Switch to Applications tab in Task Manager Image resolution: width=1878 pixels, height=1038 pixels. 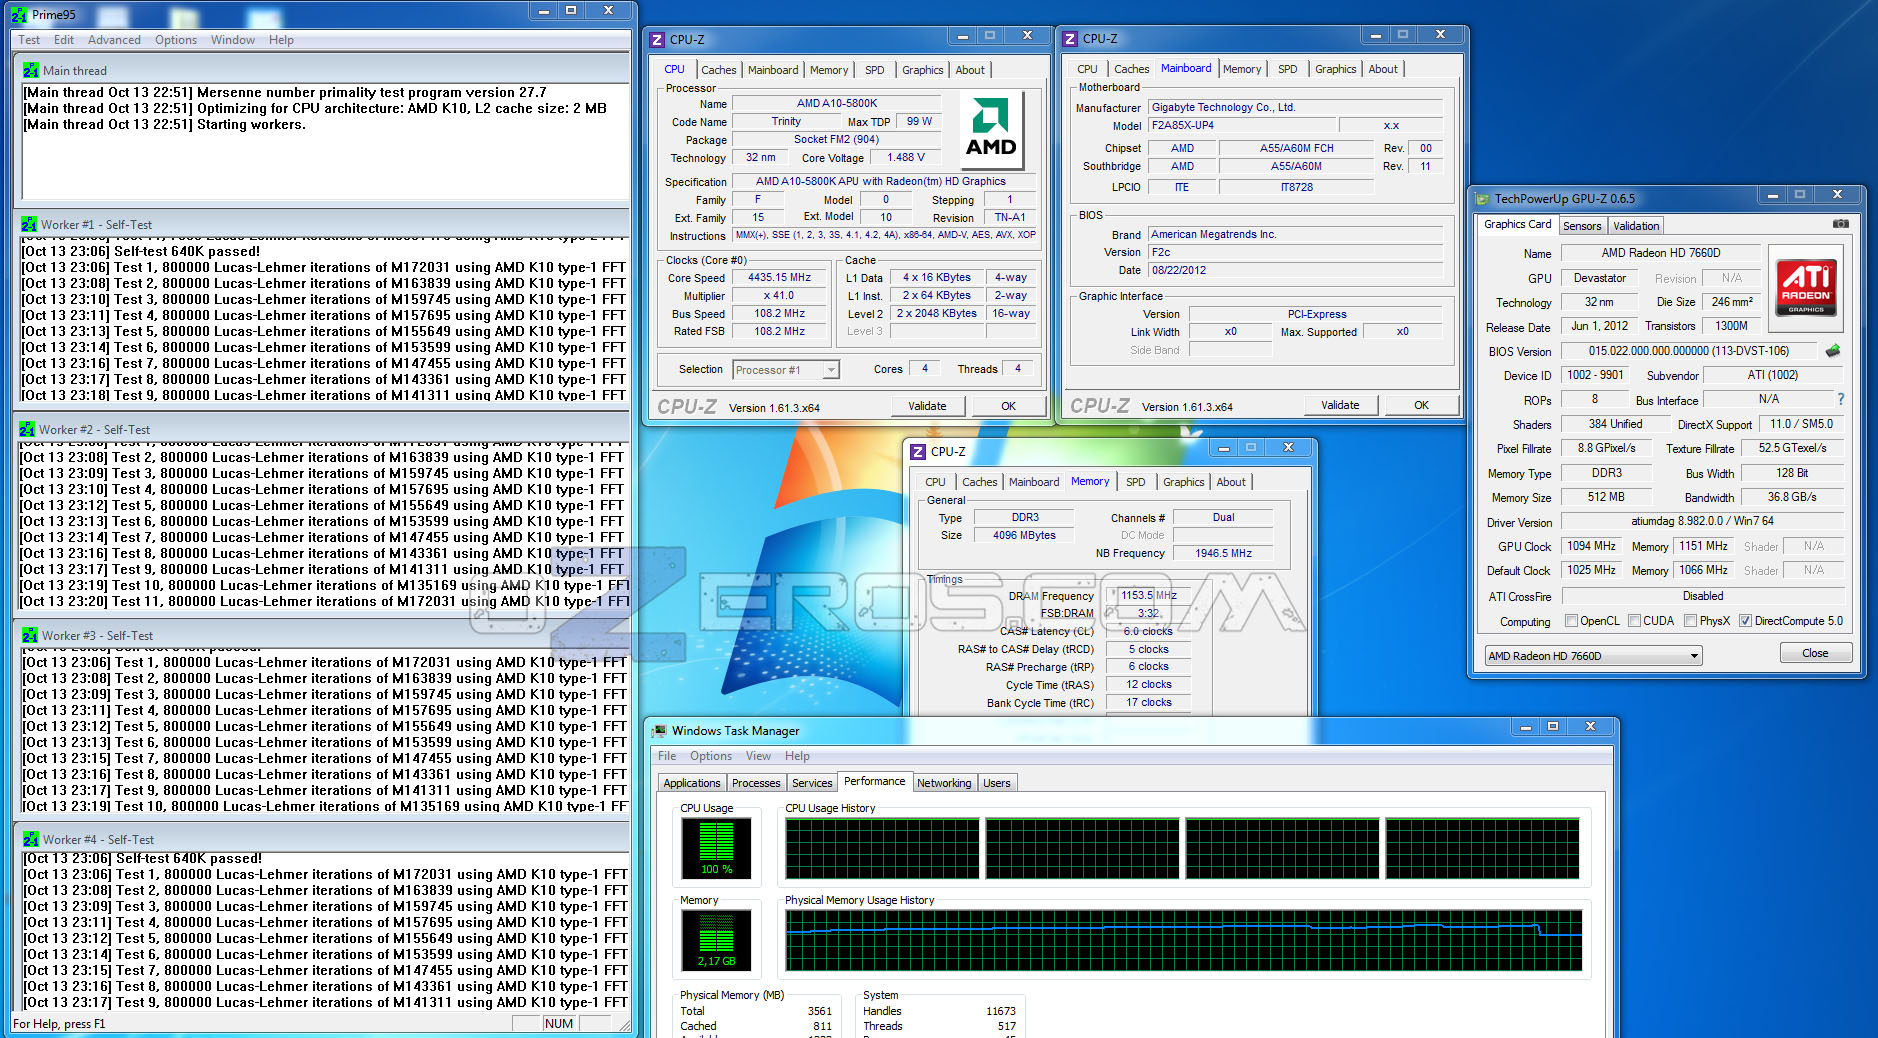(692, 783)
